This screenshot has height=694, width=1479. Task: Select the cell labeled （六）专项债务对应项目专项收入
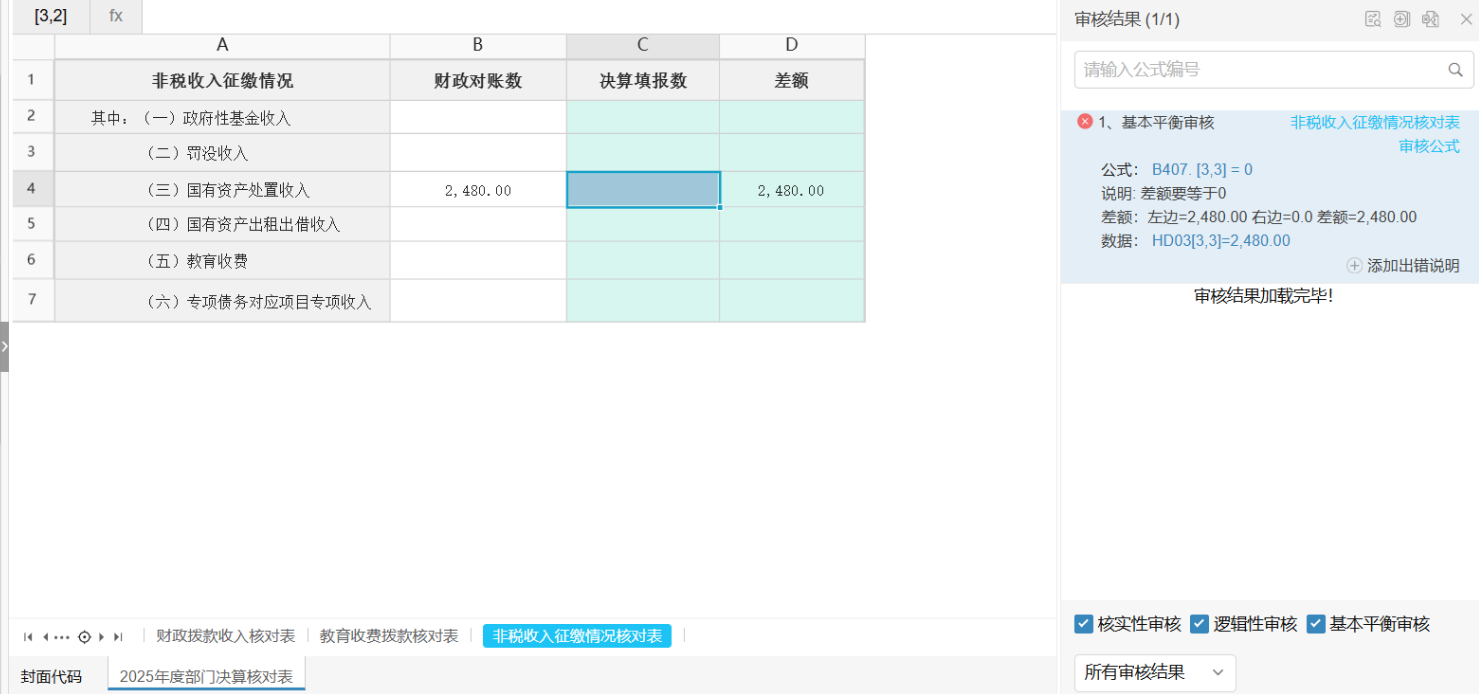pos(222,301)
